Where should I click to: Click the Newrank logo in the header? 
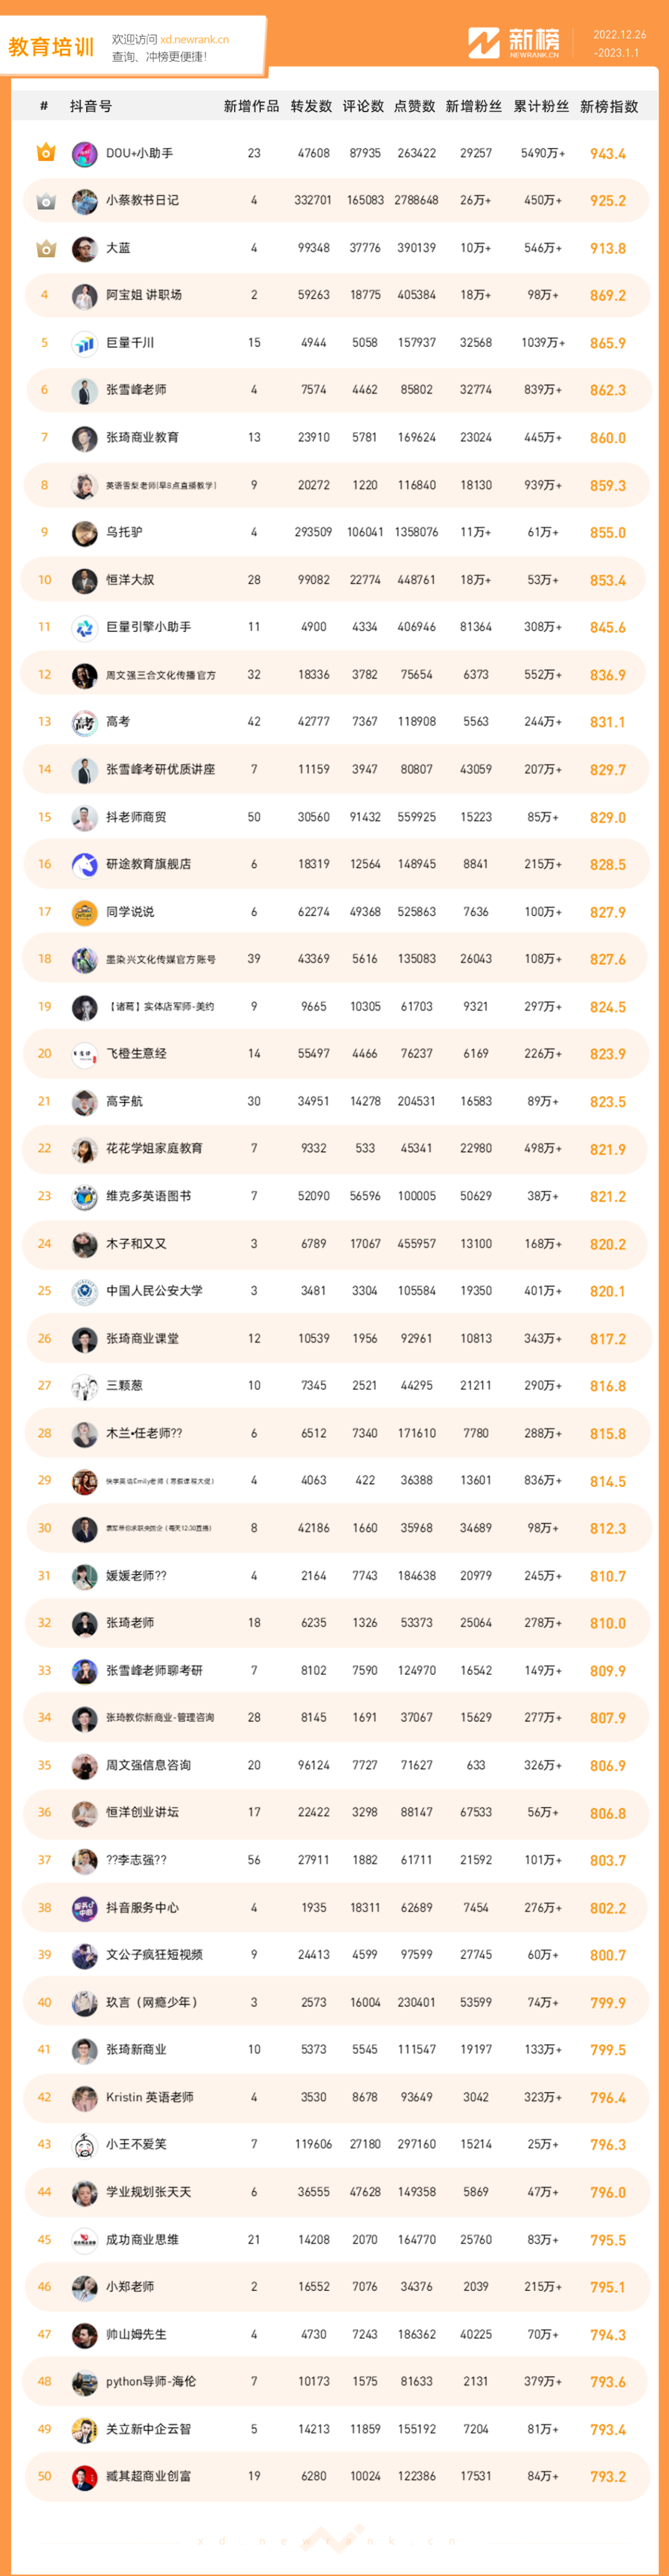(x=514, y=43)
